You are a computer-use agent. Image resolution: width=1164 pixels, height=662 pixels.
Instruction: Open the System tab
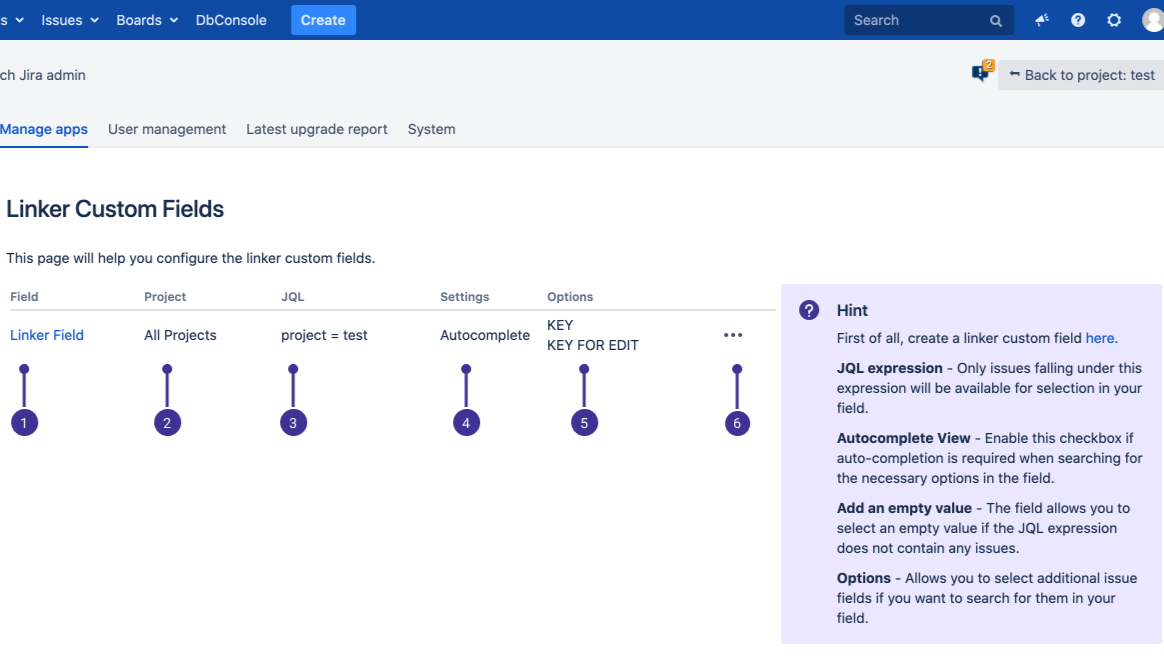431,129
